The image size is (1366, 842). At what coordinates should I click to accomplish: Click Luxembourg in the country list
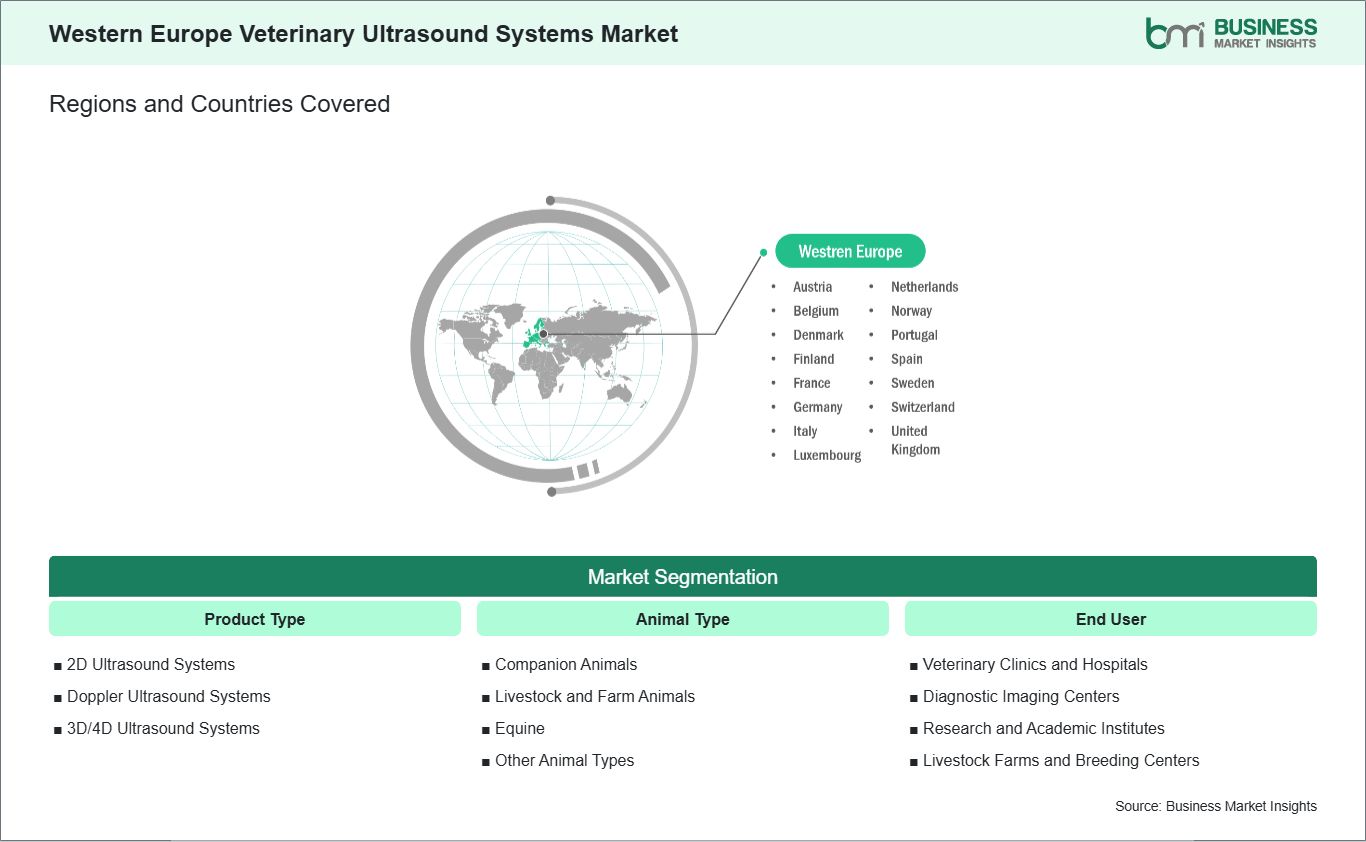827,455
